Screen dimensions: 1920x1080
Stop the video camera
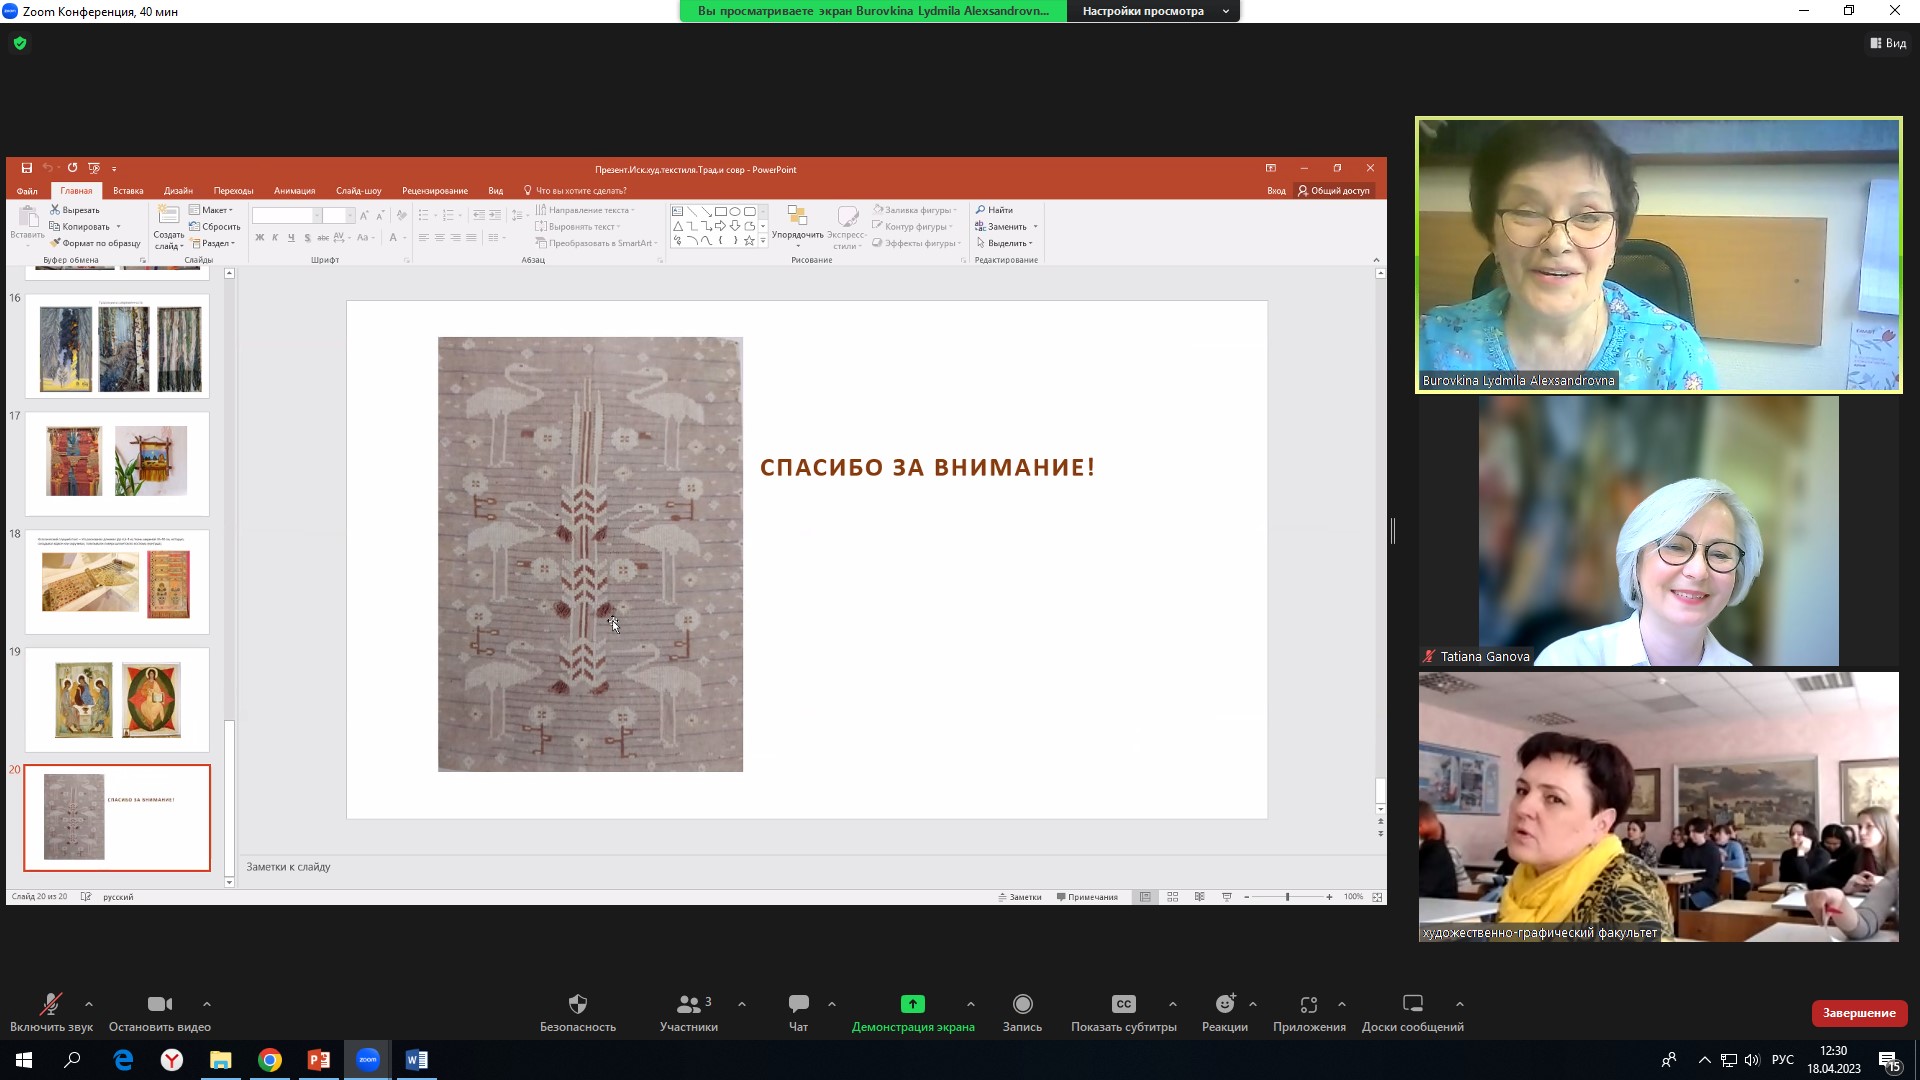tap(159, 1004)
